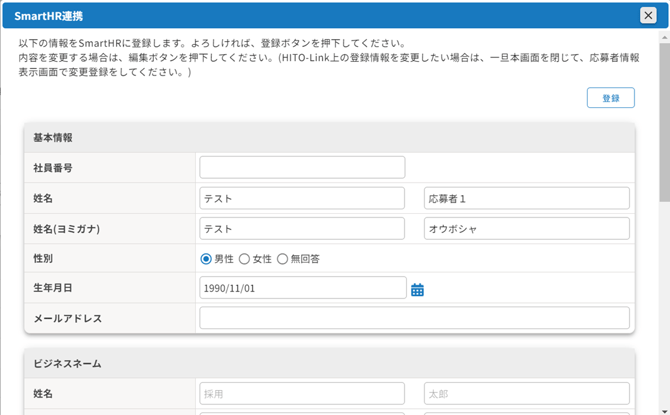Close the SmartHR連携 dialog
The width and height of the screenshot is (670, 415).
tap(648, 15)
